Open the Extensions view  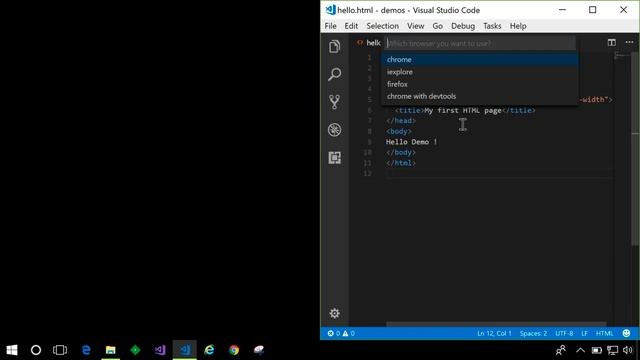334,158
